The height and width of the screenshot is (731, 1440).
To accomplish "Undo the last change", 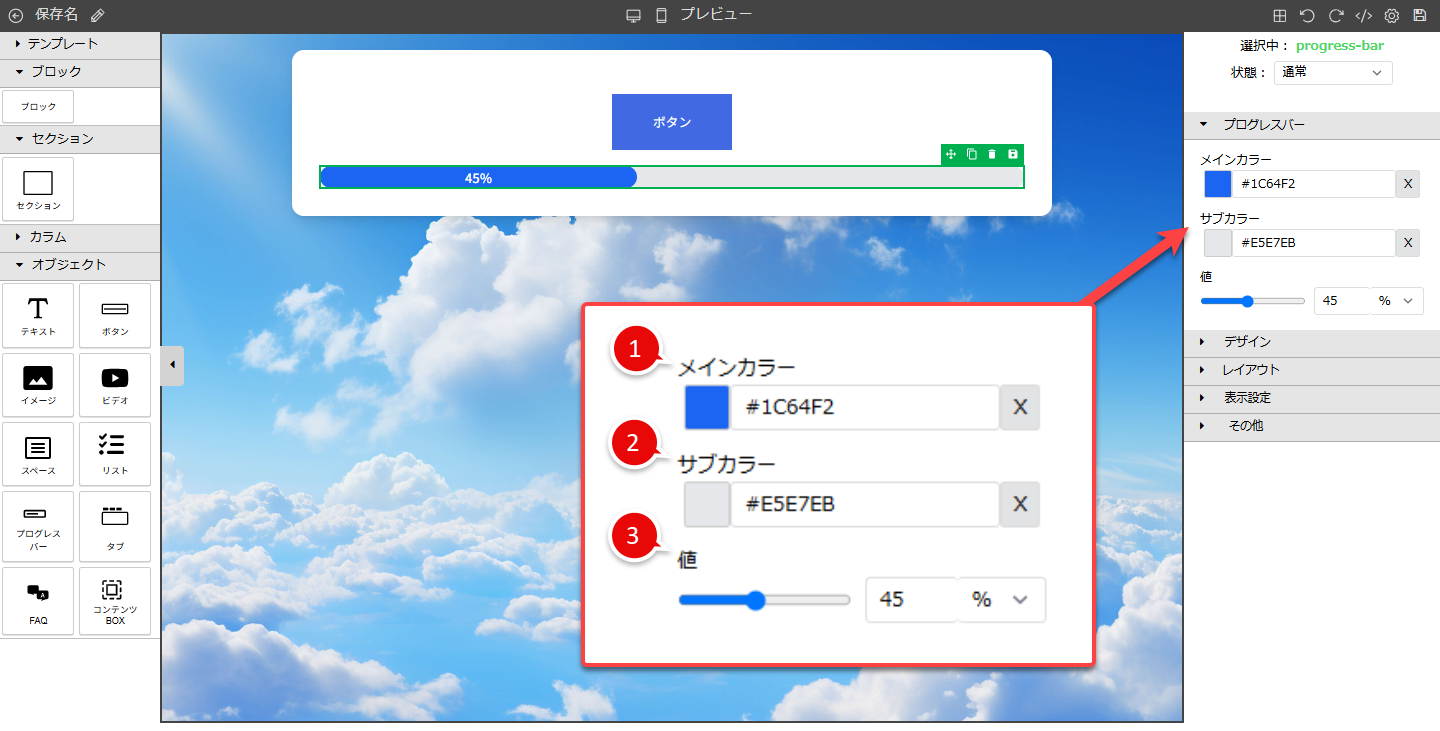I will coord(1310,15).
